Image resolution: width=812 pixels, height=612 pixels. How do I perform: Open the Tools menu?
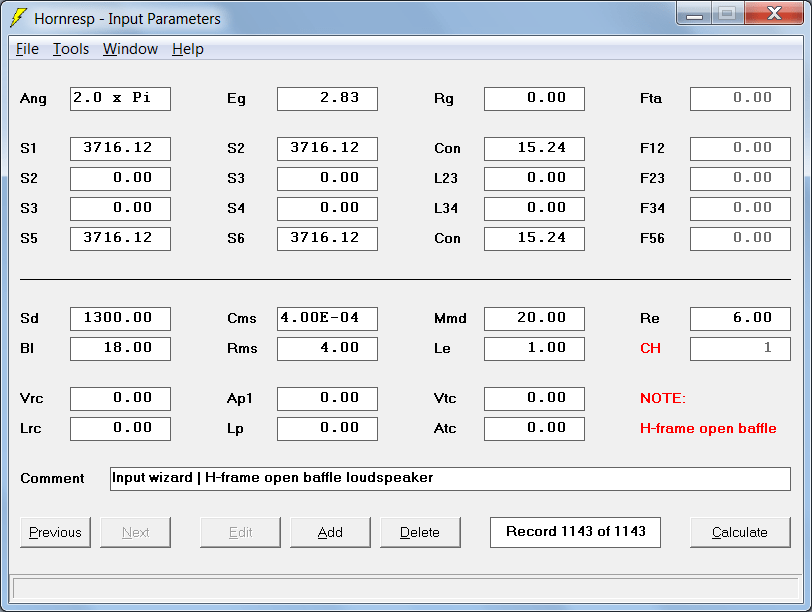click(71, 49)
